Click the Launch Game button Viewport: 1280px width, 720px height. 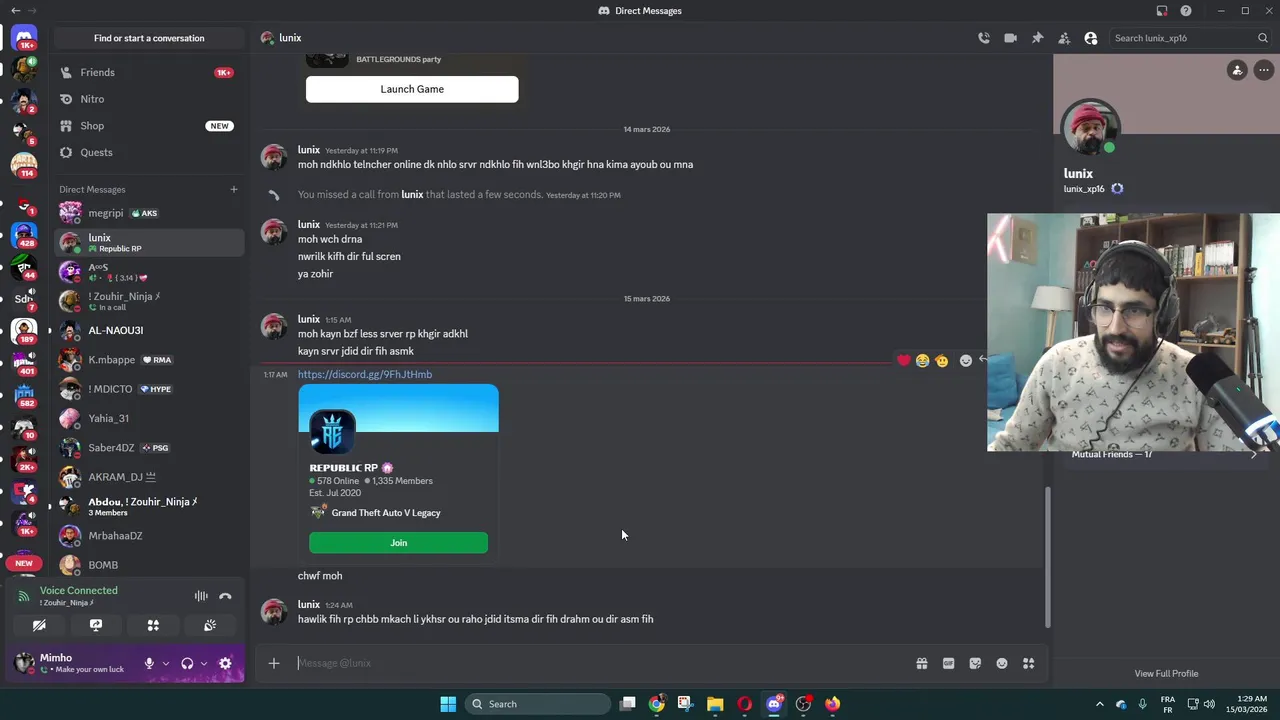coord(412,89)
